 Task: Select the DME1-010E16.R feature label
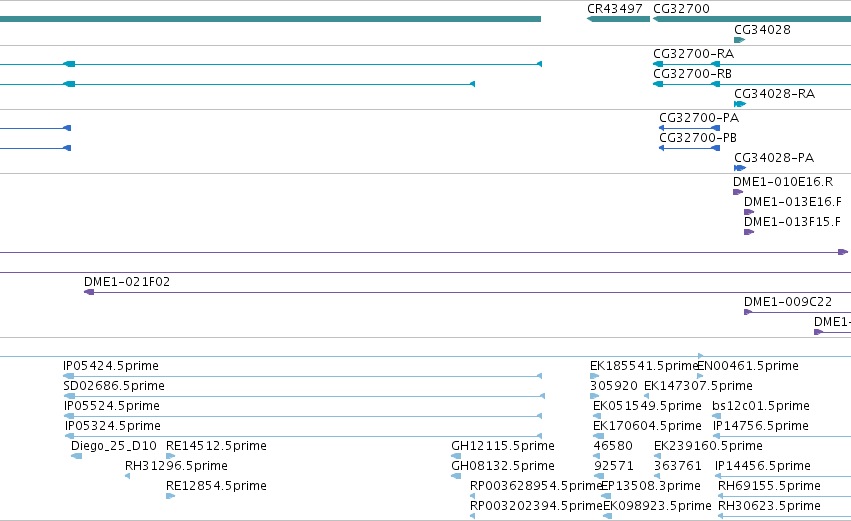point(783,182)
